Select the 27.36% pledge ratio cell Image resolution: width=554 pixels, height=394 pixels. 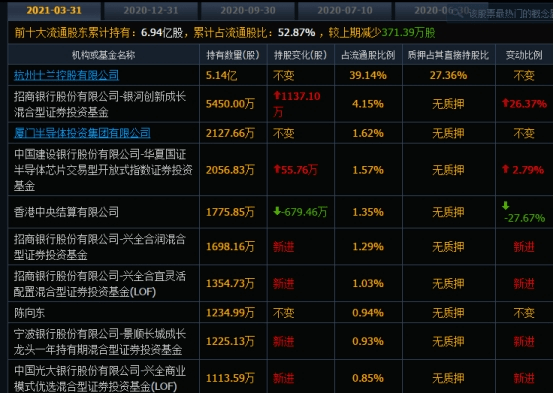[448, 75]
